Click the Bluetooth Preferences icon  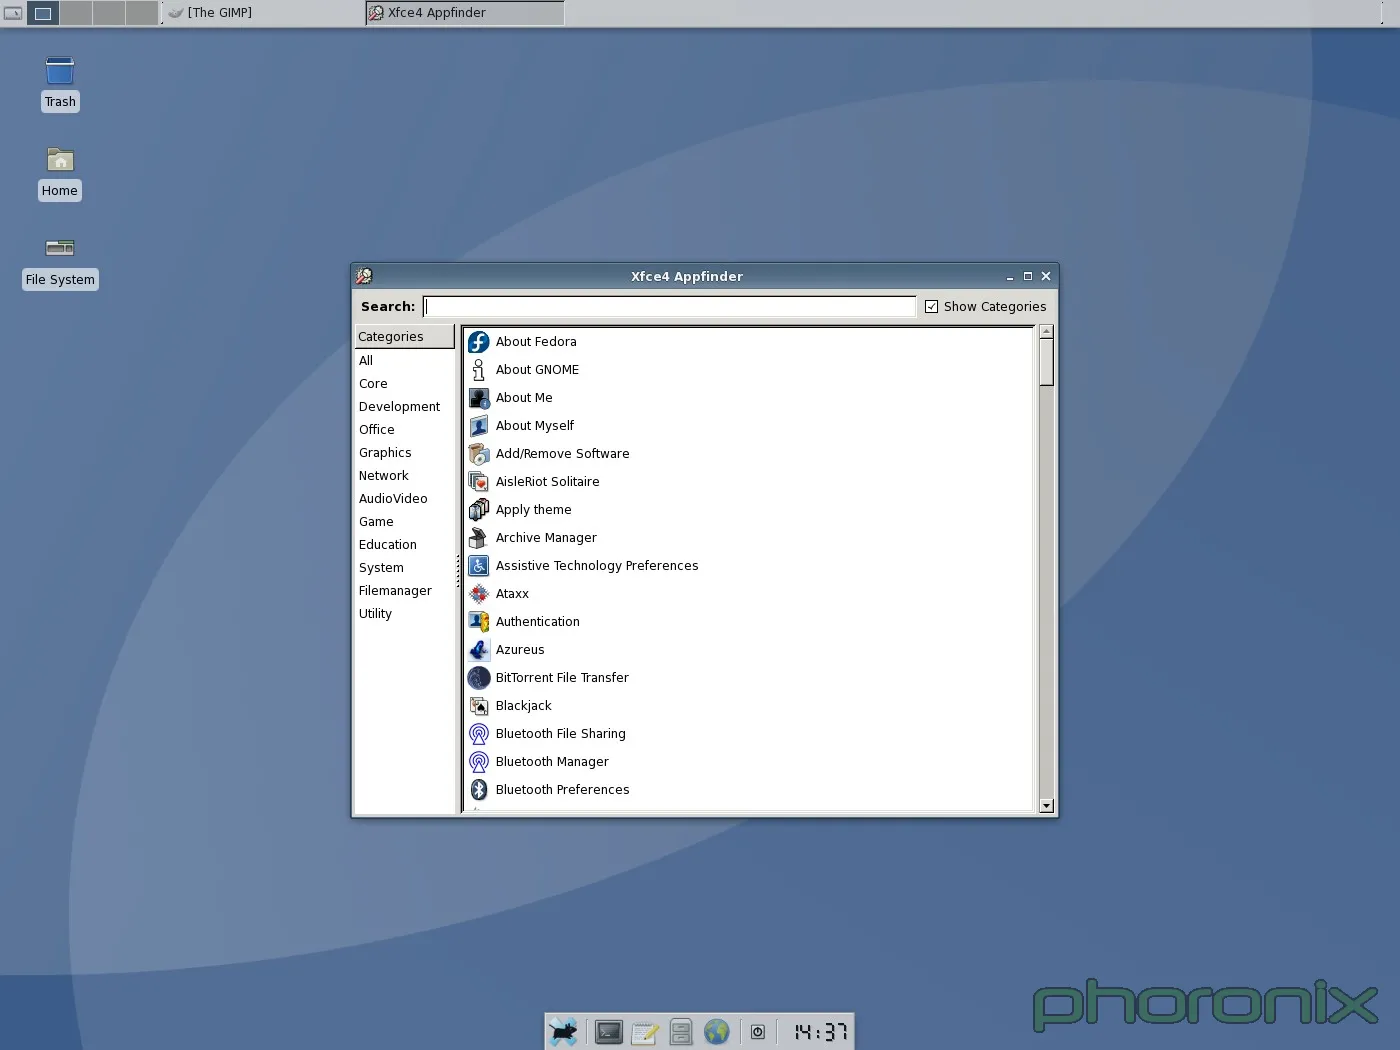coord(479,790)
